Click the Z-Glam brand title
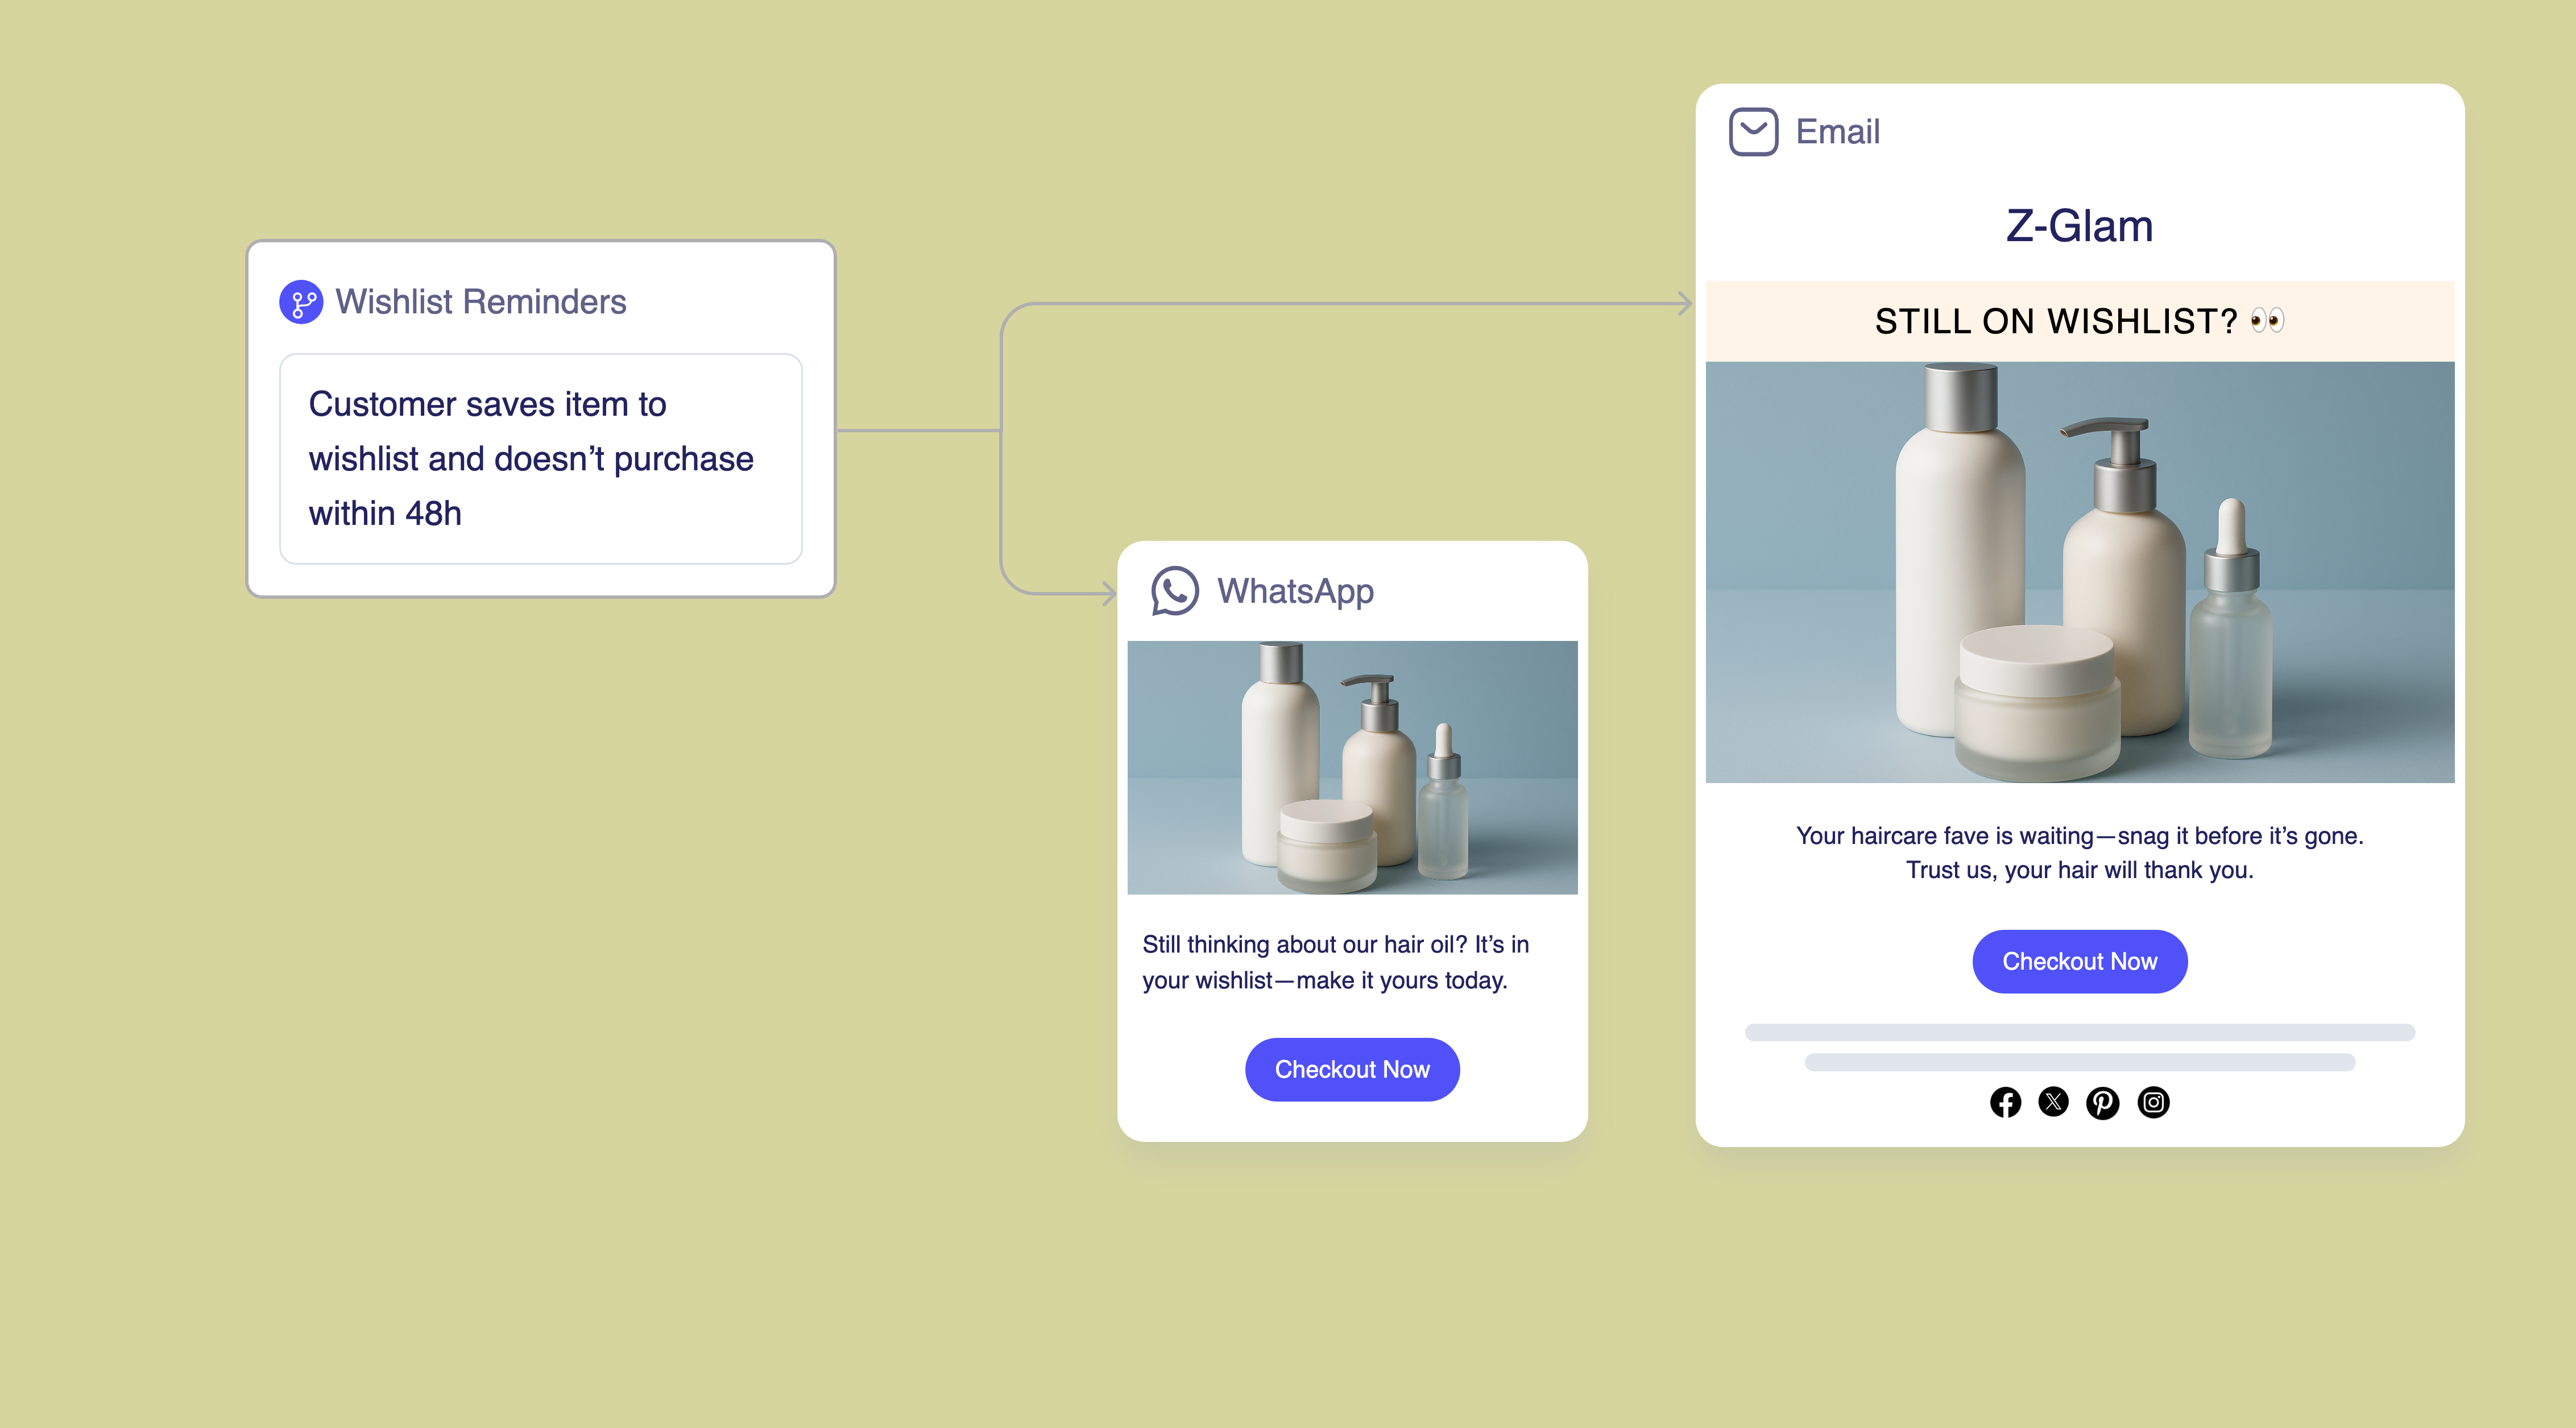Viewport: 2576px width, 1428px height. tap(2080, 226)
